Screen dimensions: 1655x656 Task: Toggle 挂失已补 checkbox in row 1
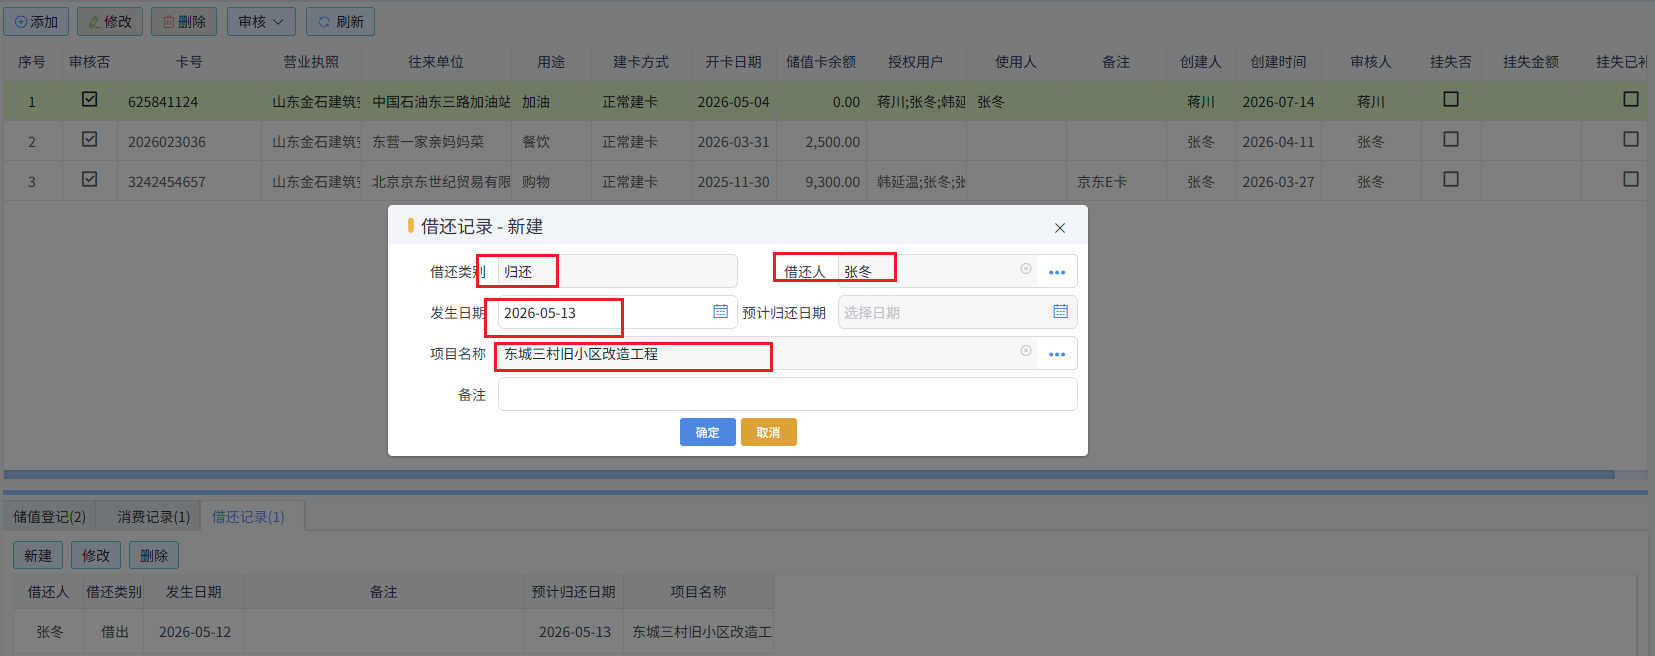(1631, 99)
